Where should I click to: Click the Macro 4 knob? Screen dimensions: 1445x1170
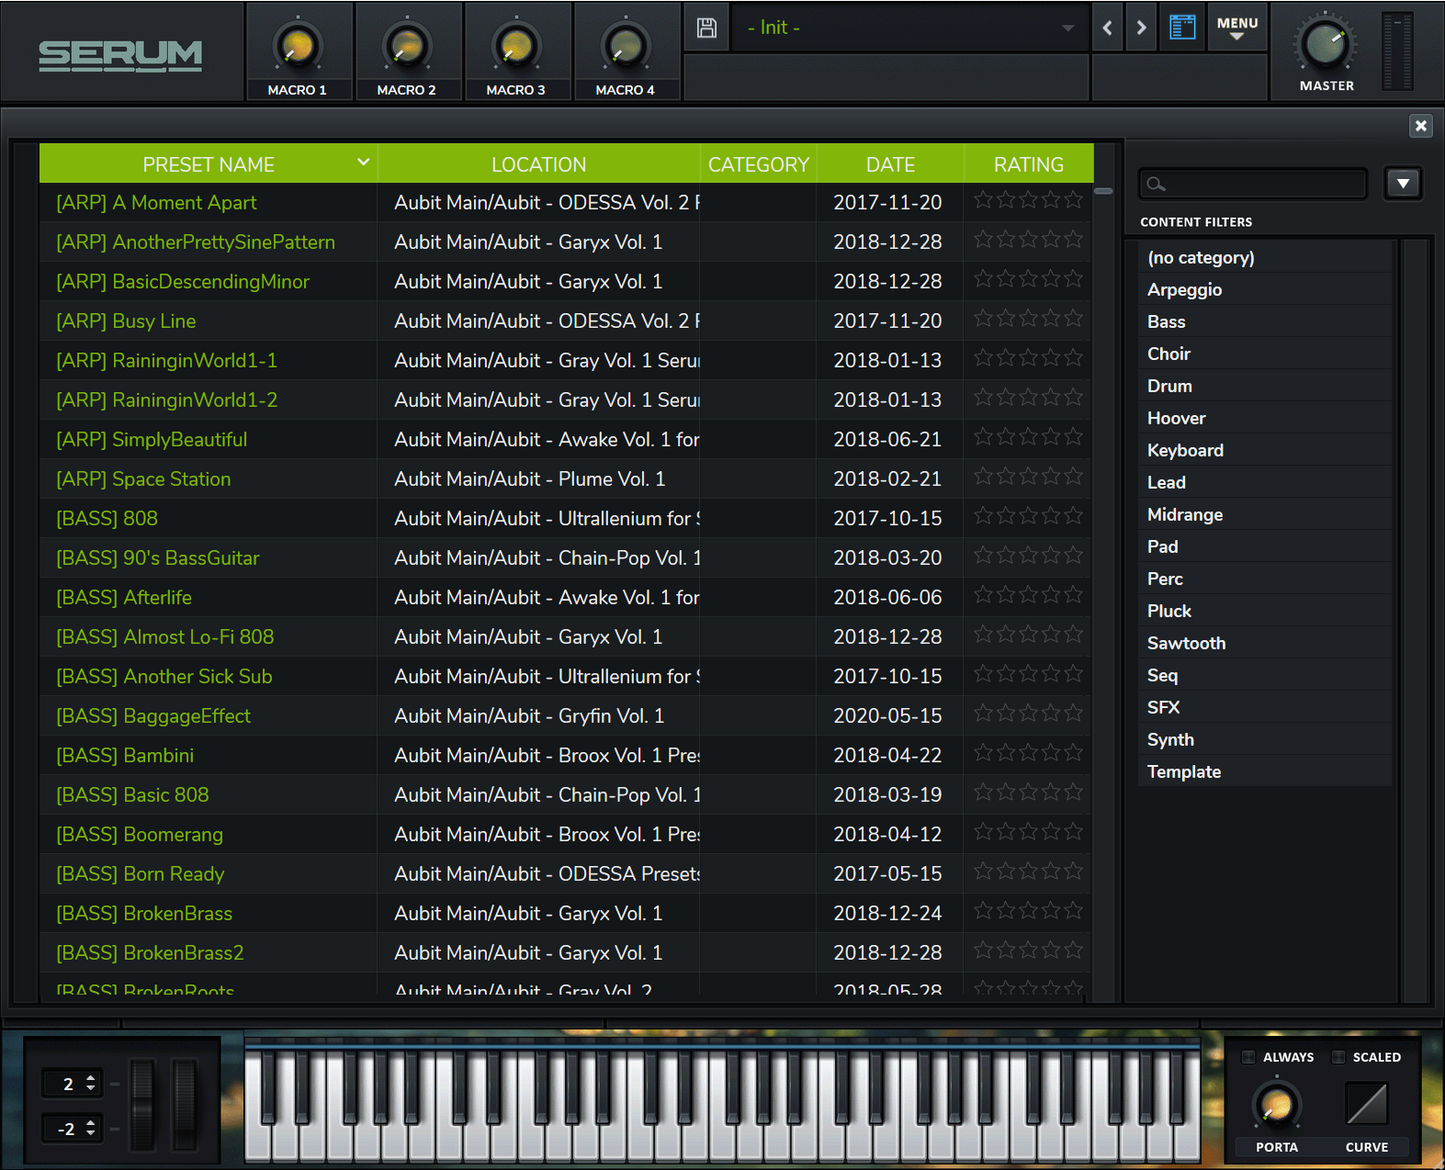click(x=625, y=46)
